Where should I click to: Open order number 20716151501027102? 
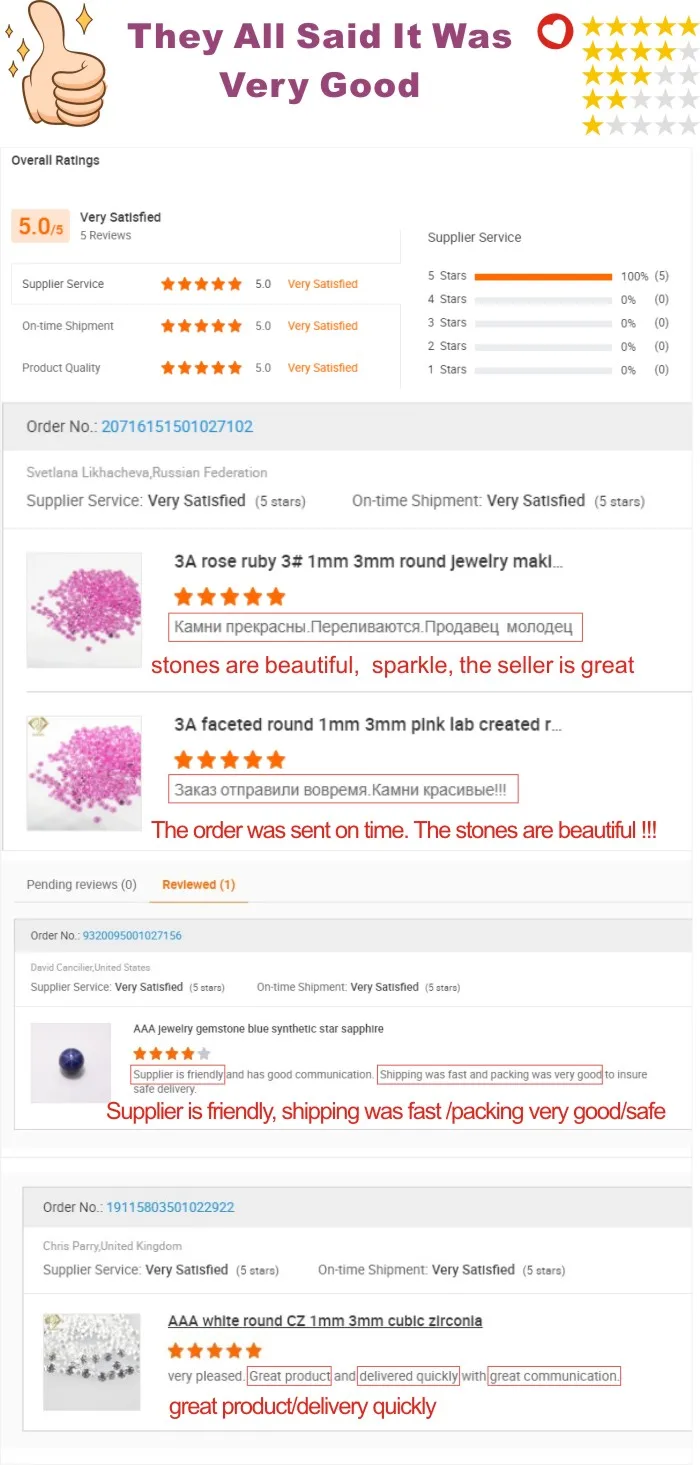[177, 426]
